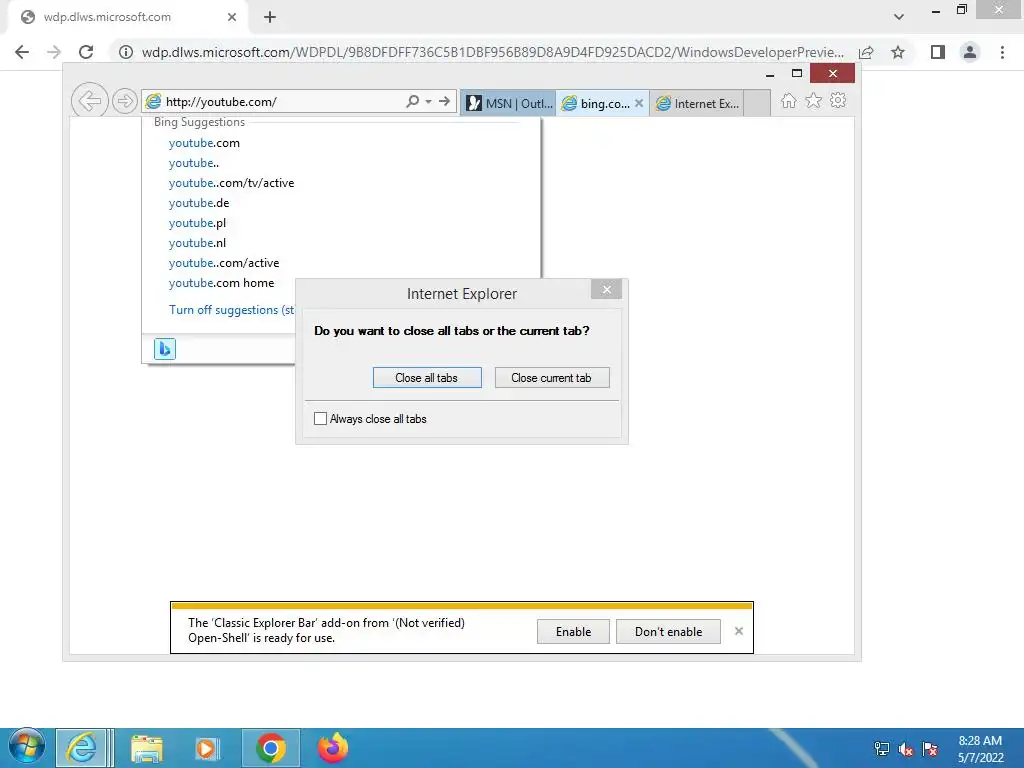Click Don't enable button
This screenshot has height=768, width=1024.
pos(668,632)
